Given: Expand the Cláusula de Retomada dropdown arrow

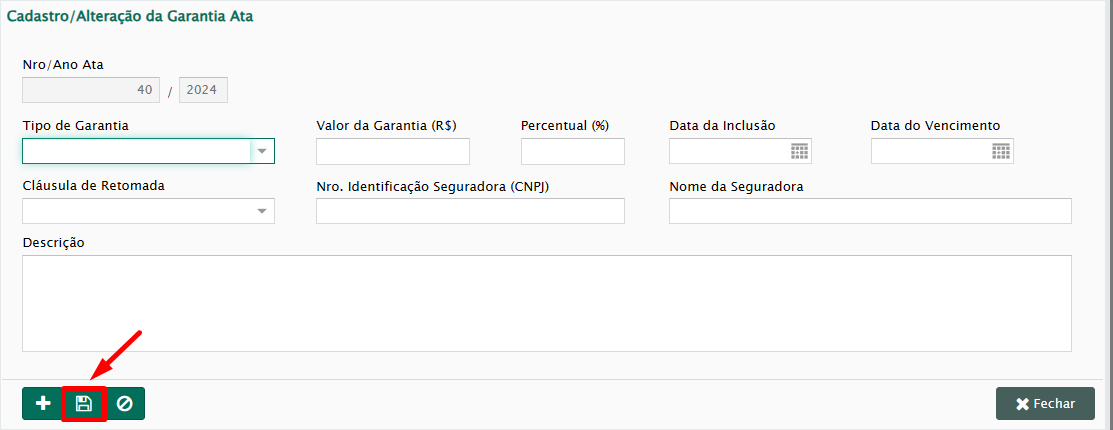Looking at the screenshot, I should click(x=262, y=211).
